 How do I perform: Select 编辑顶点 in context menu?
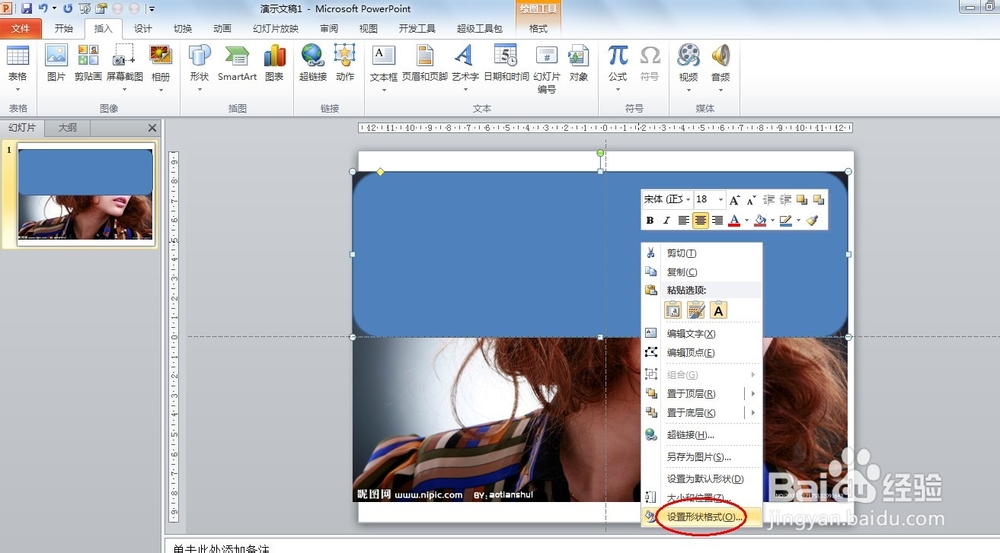[702, 352]
